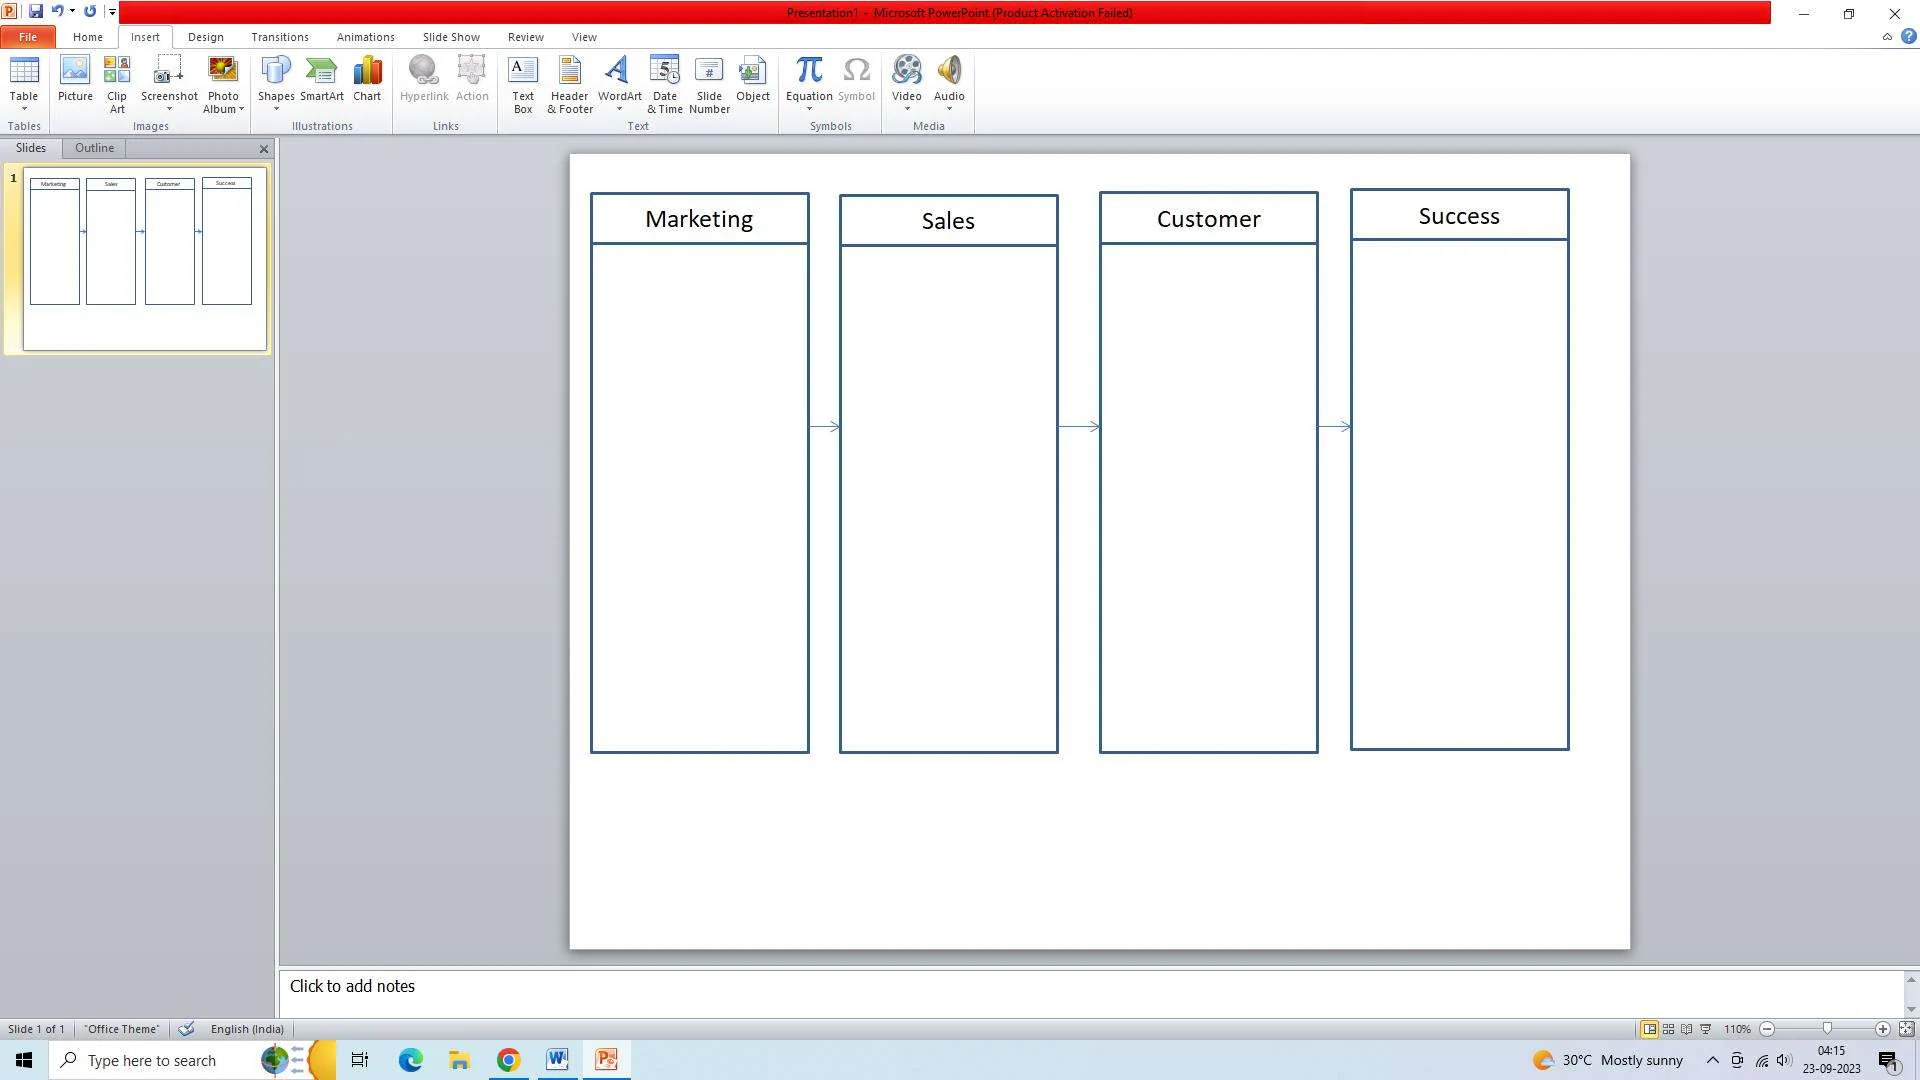Expand the Header and Footer options
Image resolution: width=1920 pixels, height=1080 pixels.
[x=570, y=83]
